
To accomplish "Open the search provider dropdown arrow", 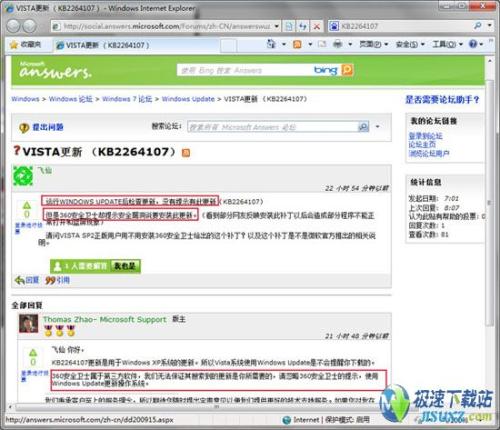I will tap(490, 26).
